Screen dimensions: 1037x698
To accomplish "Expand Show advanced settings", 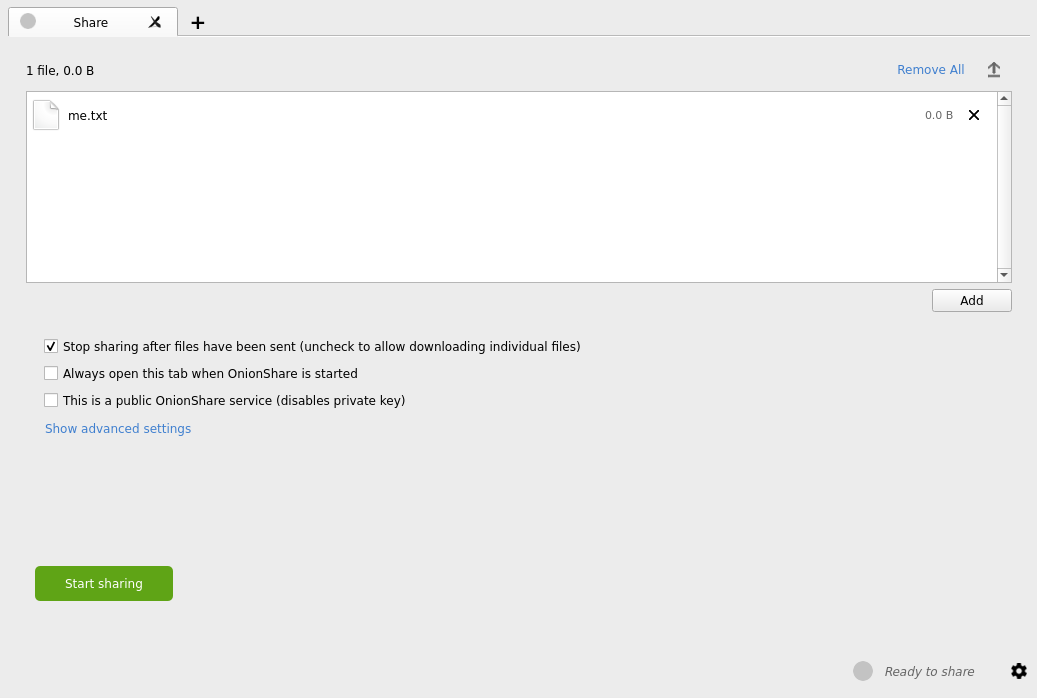I will coord(118,429).
